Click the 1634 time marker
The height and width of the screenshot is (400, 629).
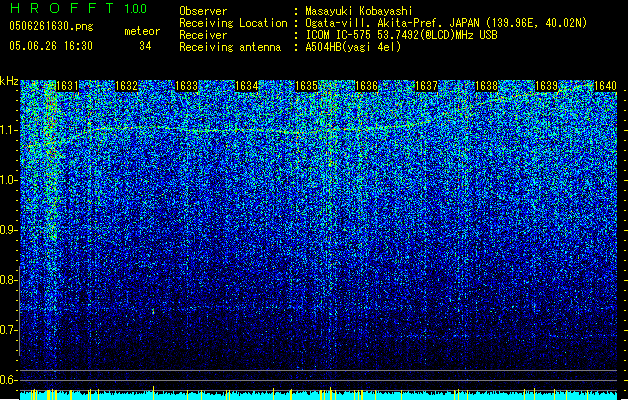246,86
